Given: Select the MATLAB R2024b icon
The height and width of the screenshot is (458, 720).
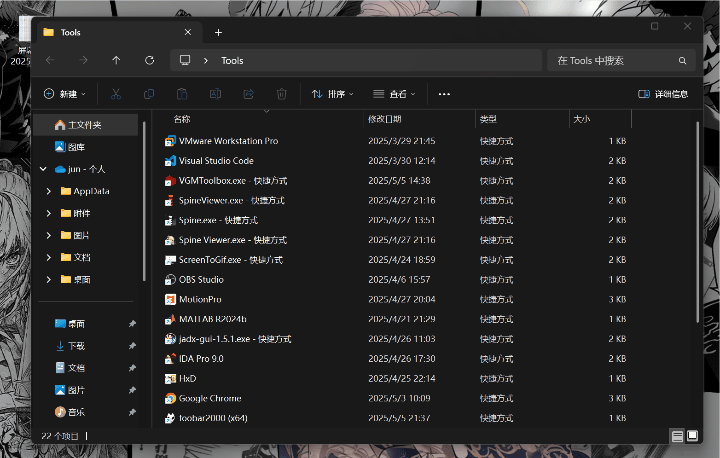Looking at the screenshot, I should tap(170, 319).
